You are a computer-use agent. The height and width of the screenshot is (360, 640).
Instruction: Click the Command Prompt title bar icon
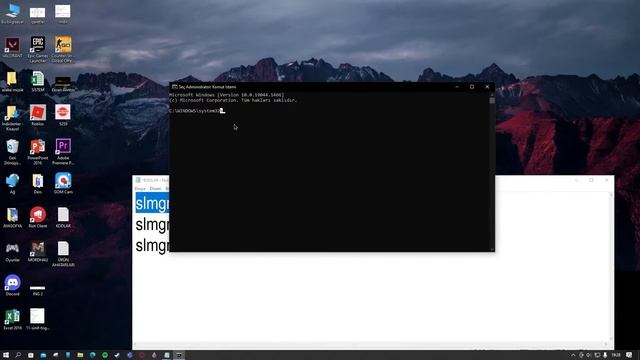click(174, 87)
